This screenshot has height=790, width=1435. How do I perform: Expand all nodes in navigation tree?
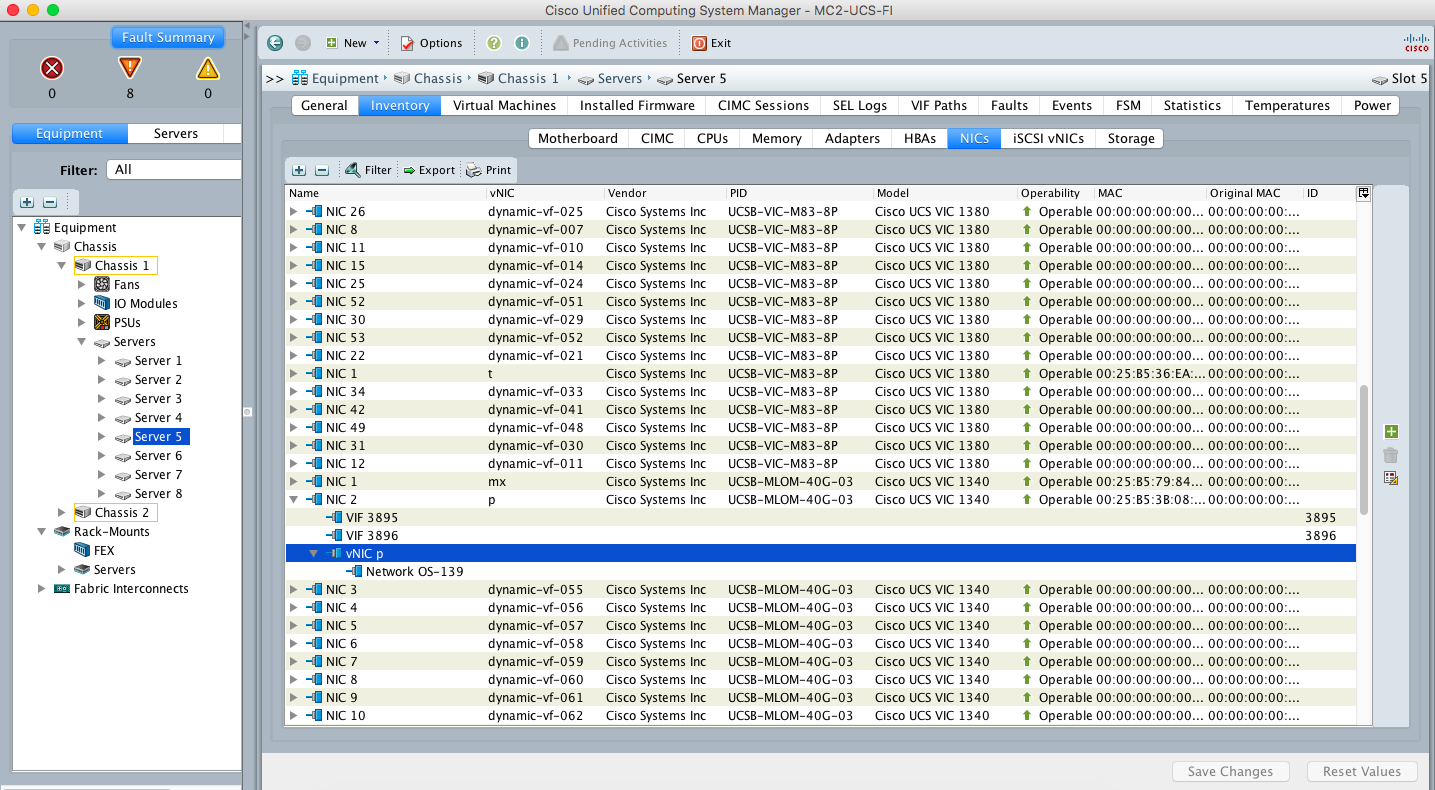(x=27, y=202)
